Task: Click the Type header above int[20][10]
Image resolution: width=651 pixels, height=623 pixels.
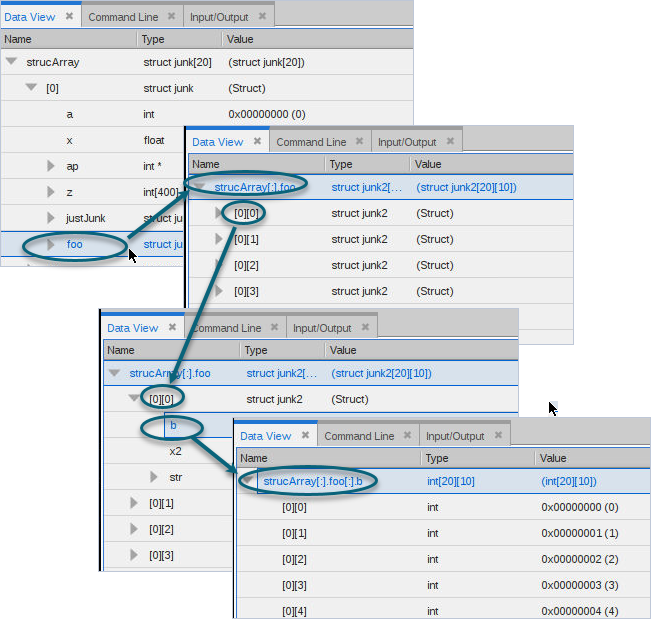Action: (x=437, y=458)
